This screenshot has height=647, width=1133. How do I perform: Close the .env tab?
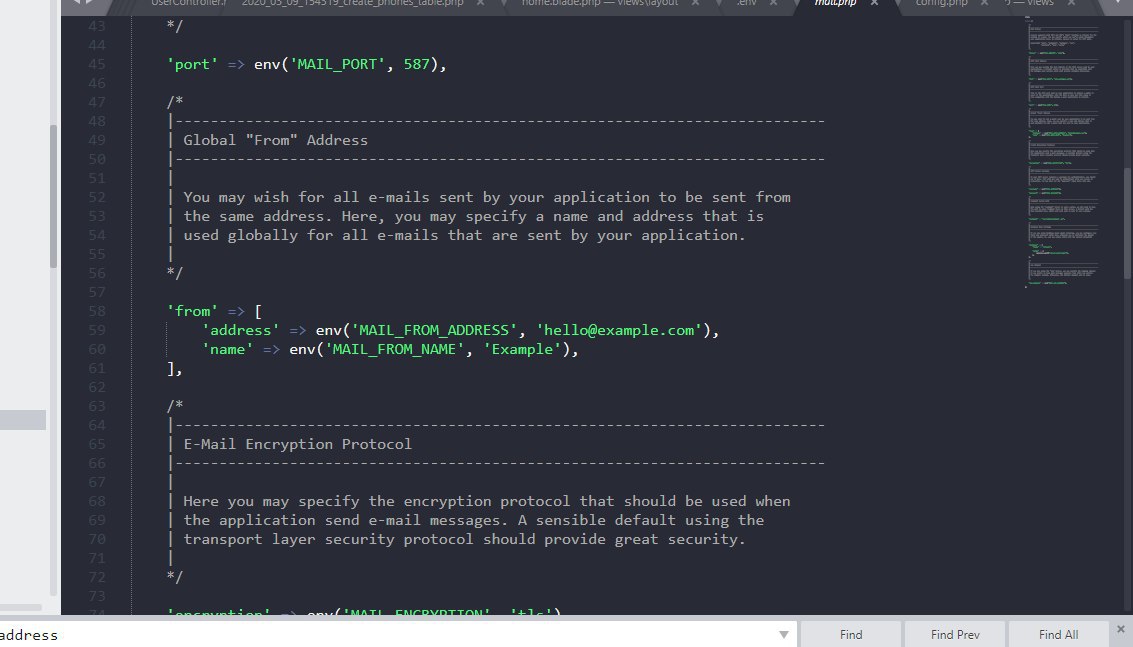[x=773, y=4]
